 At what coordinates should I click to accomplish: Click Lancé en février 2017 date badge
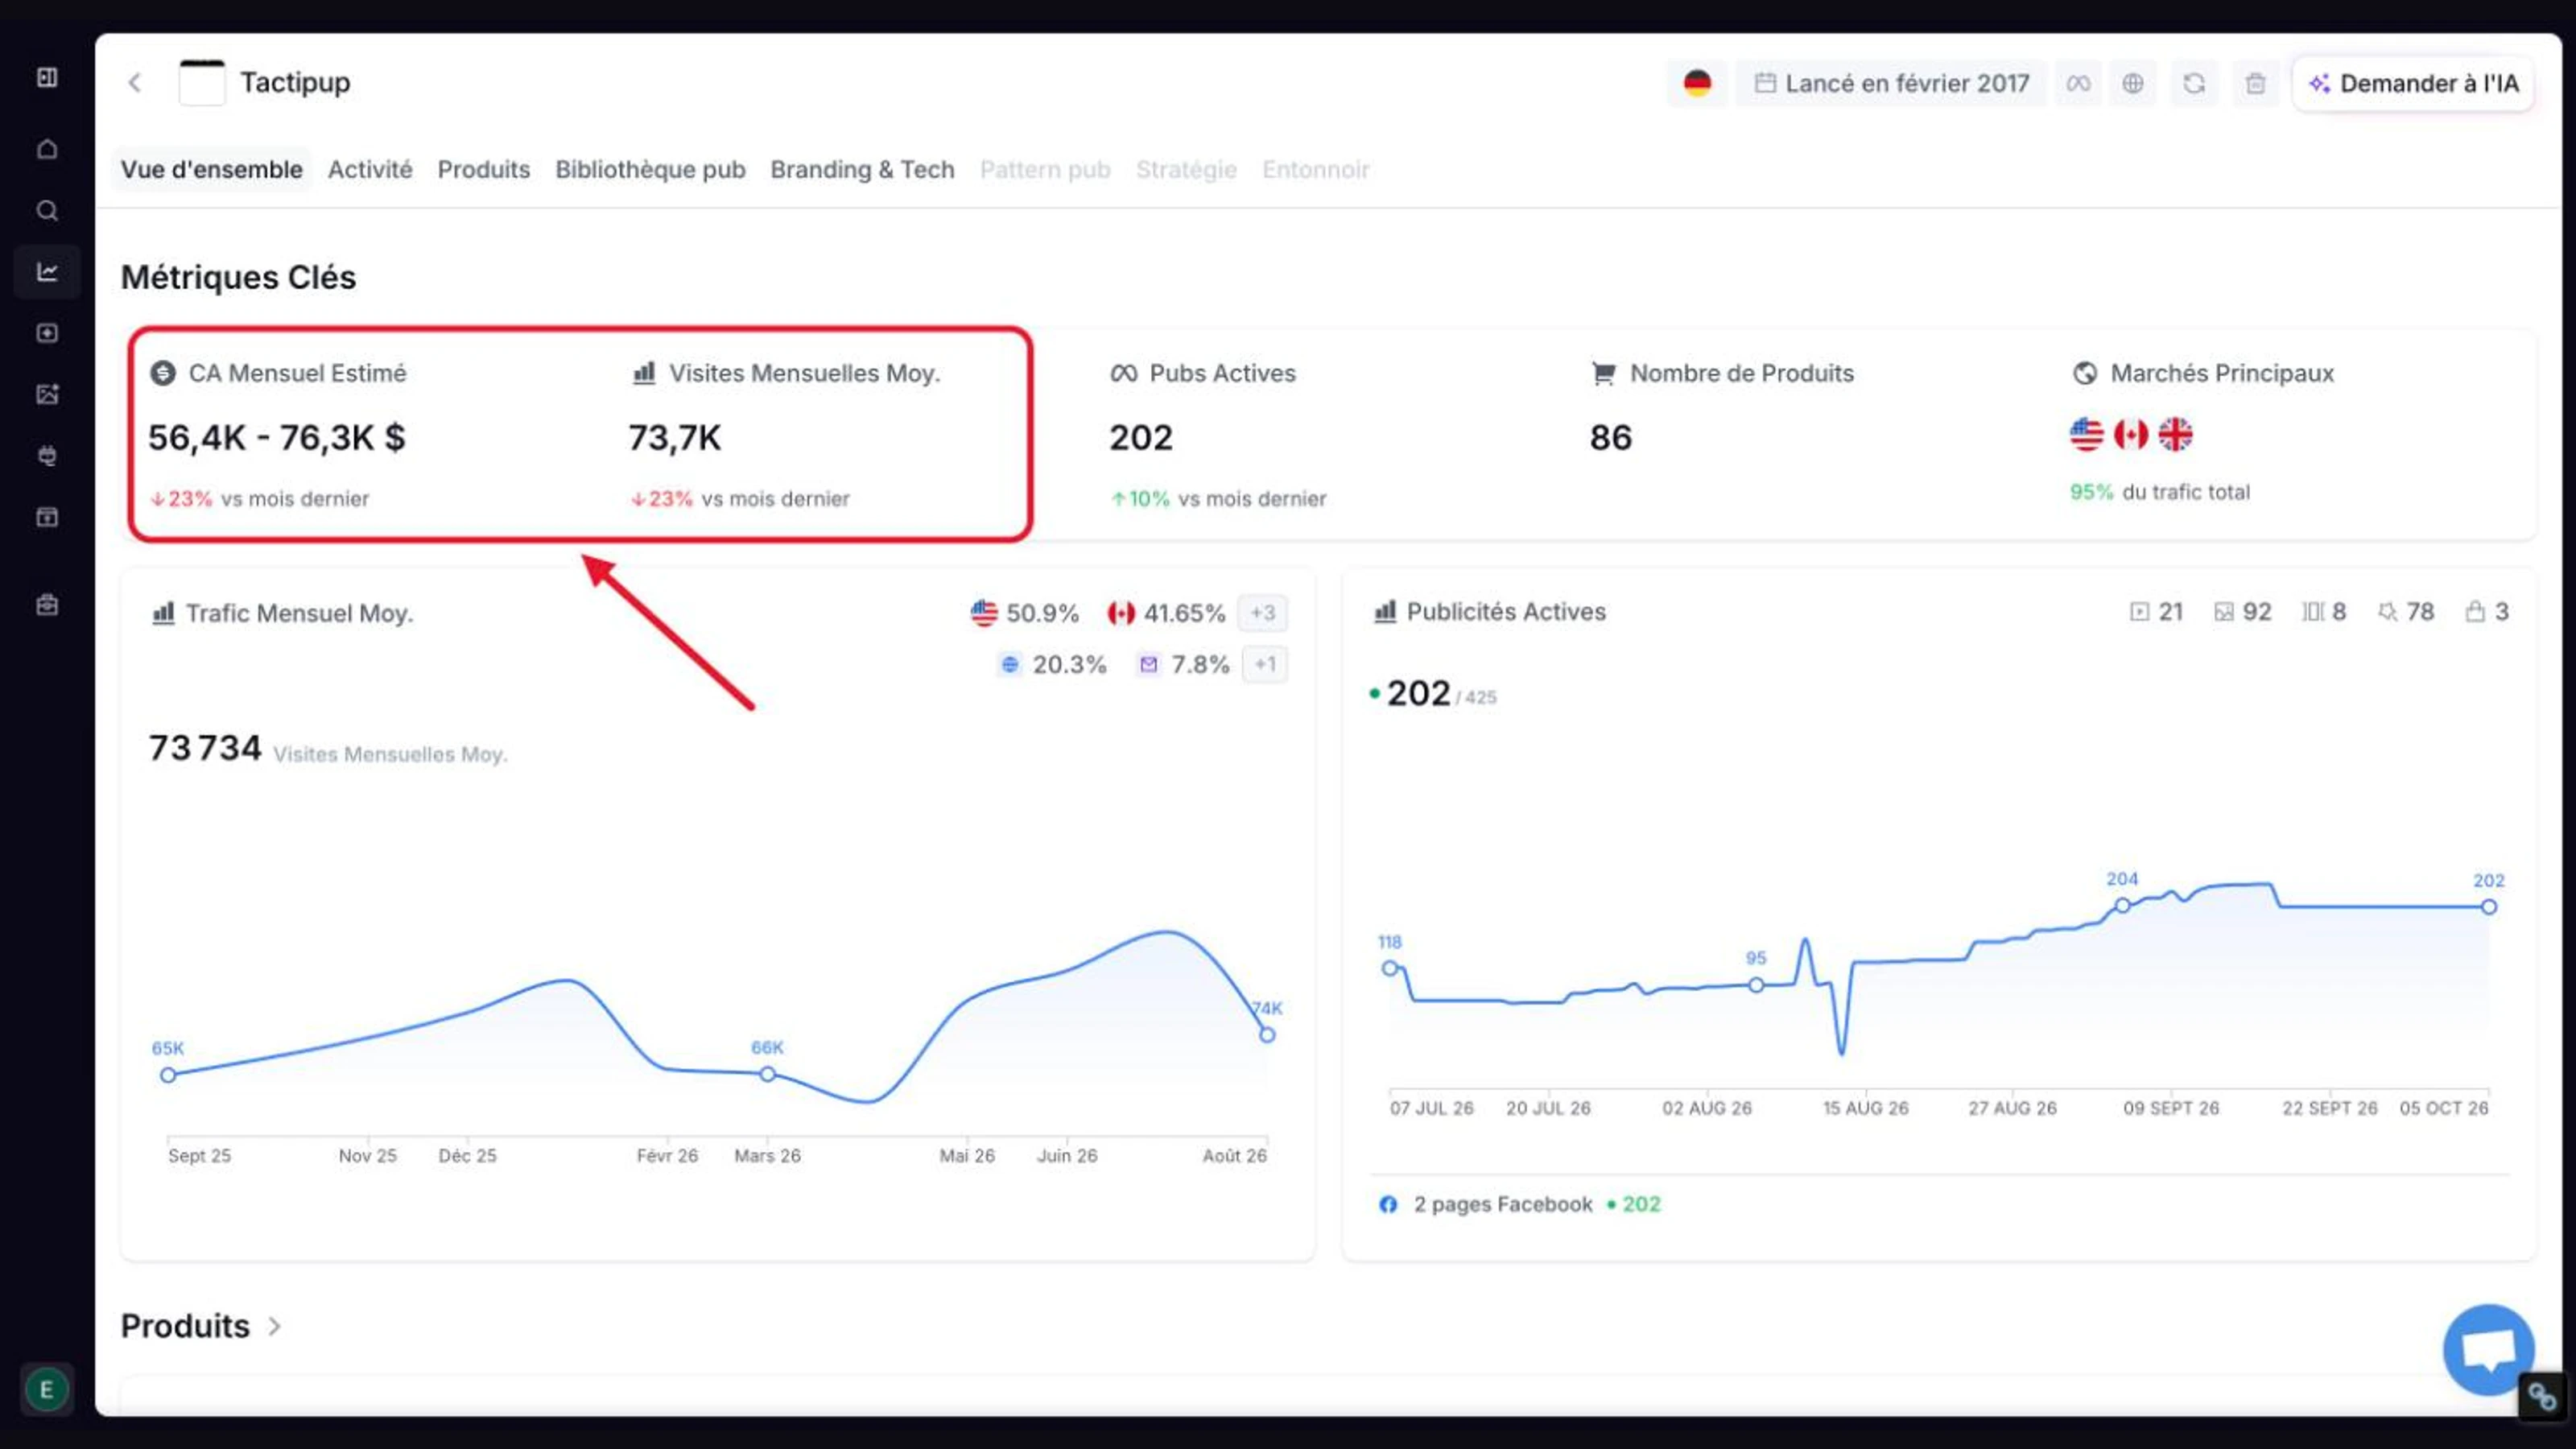[x=1892, y=83]
